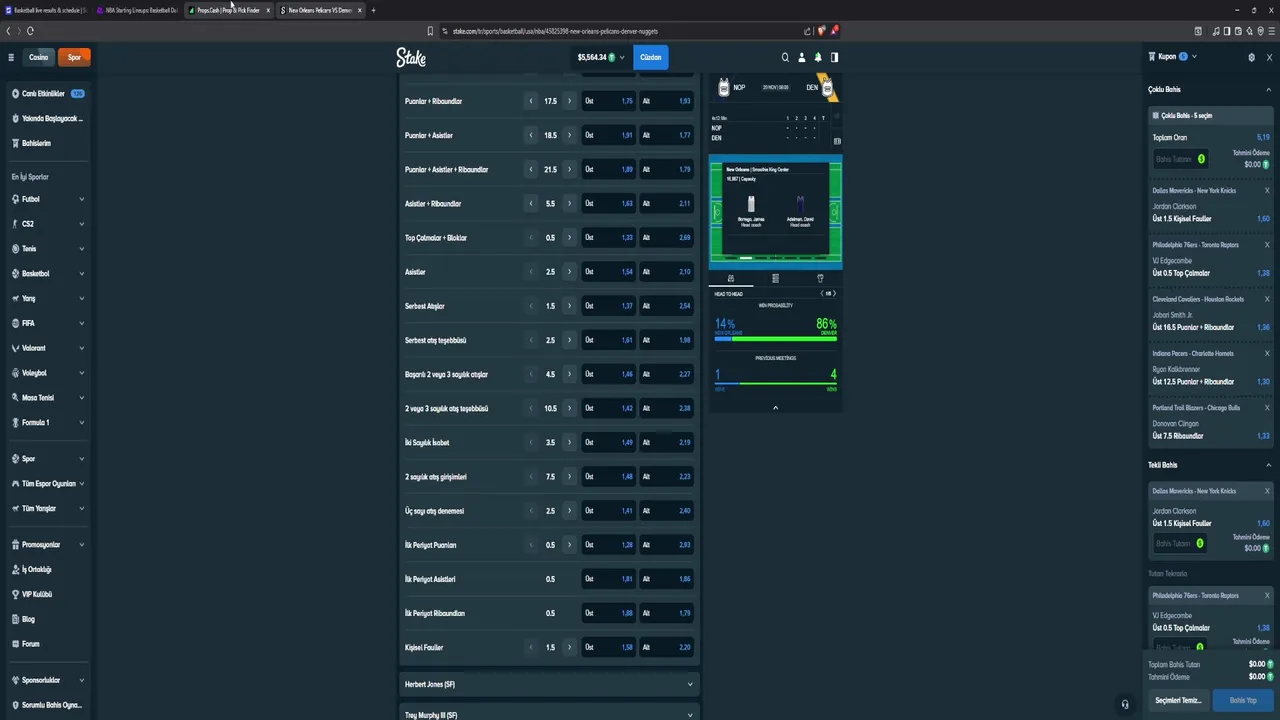
Task: Remove Cleveland Cavaliers - Houston Rockets selection
Action: coord(1267,299)
